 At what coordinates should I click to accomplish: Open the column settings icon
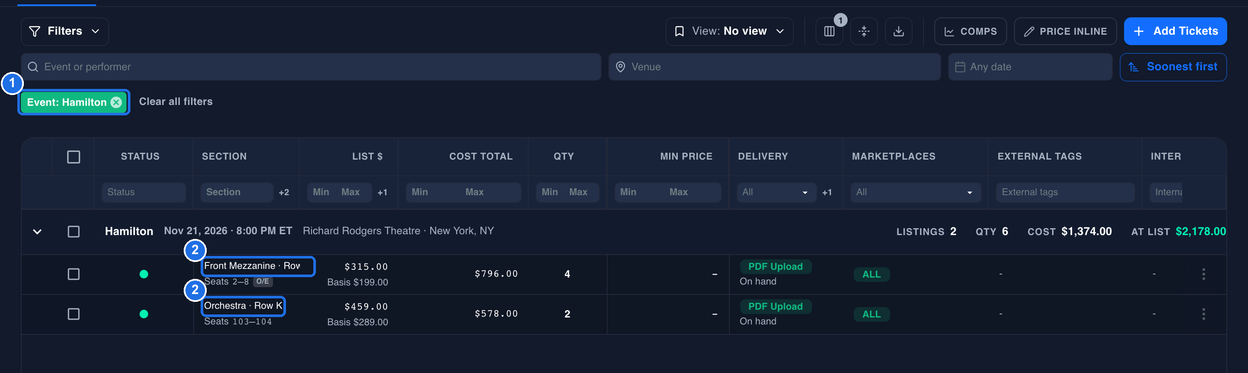tap(829, 31)
